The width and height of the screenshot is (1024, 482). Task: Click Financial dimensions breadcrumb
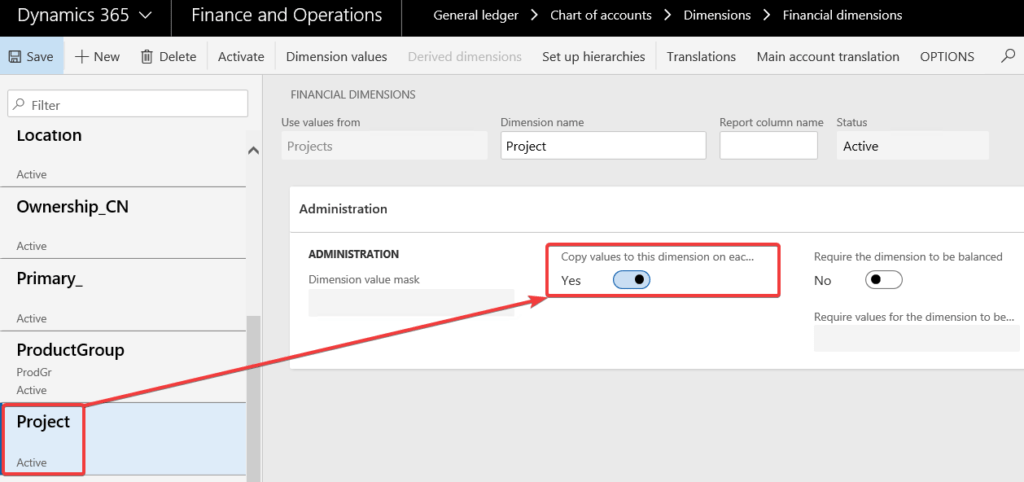tap(842, 15)
